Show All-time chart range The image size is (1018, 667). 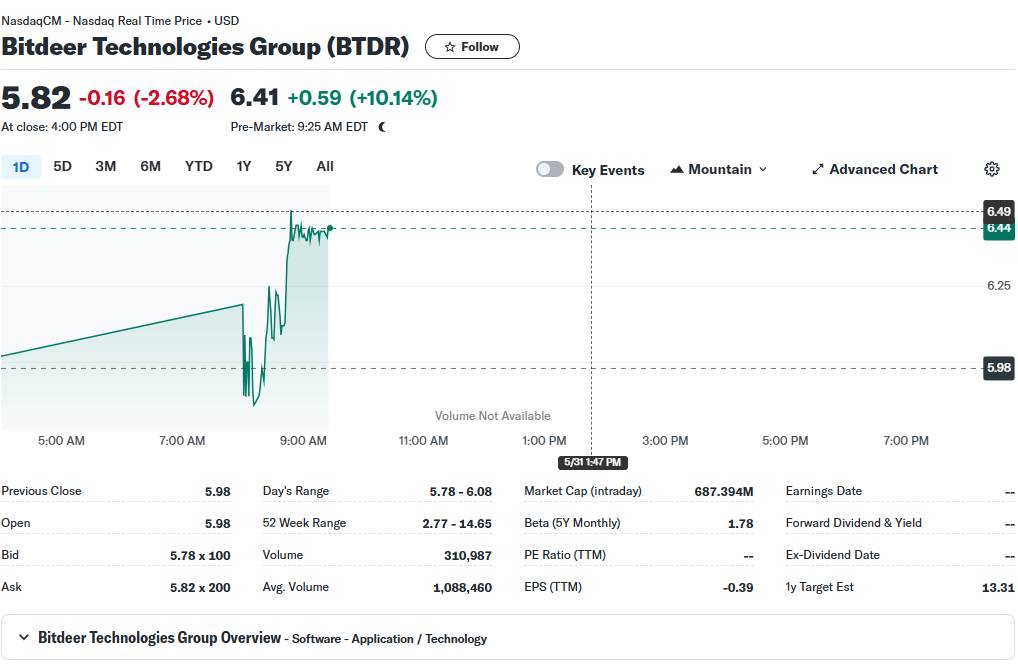coord(325,167)
